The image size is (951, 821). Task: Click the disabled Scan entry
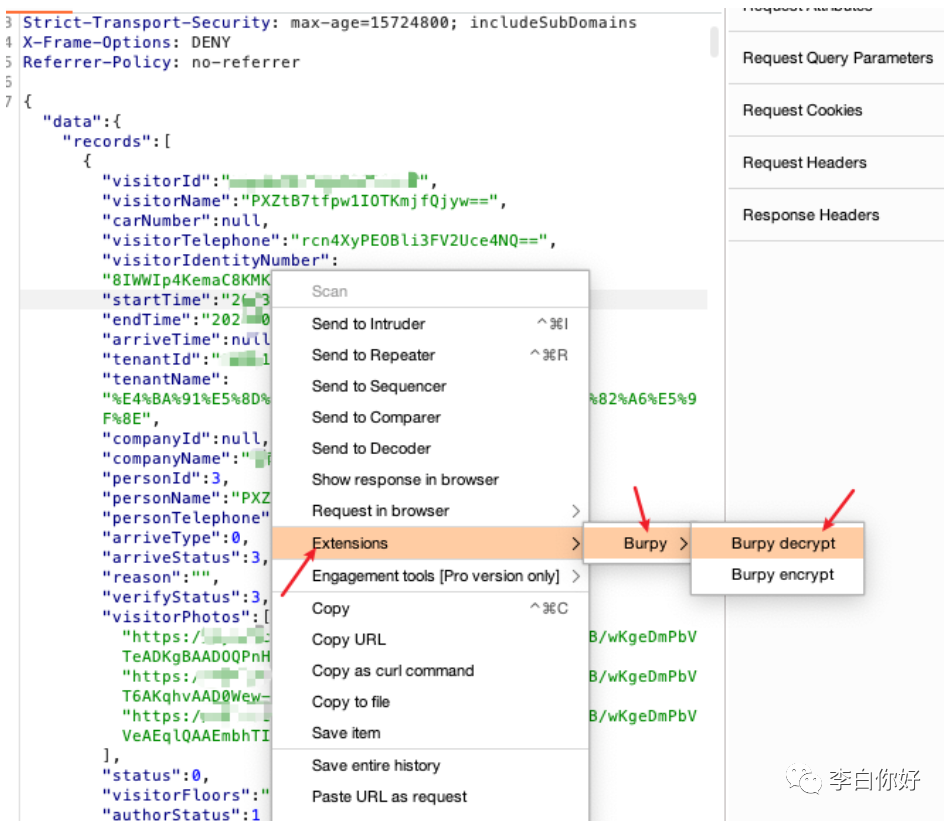tap(430, 292)
